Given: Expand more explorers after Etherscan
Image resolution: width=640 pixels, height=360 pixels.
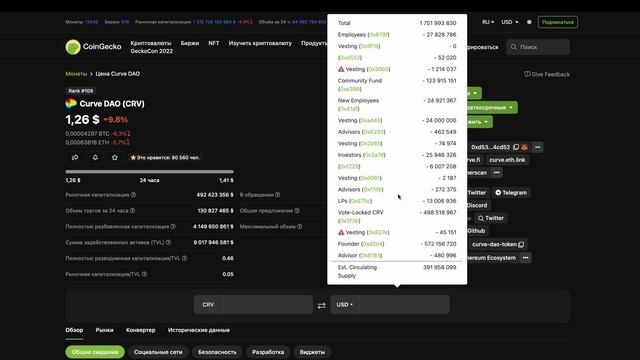Looking at the screenshot, I should (x=496, y=173).
